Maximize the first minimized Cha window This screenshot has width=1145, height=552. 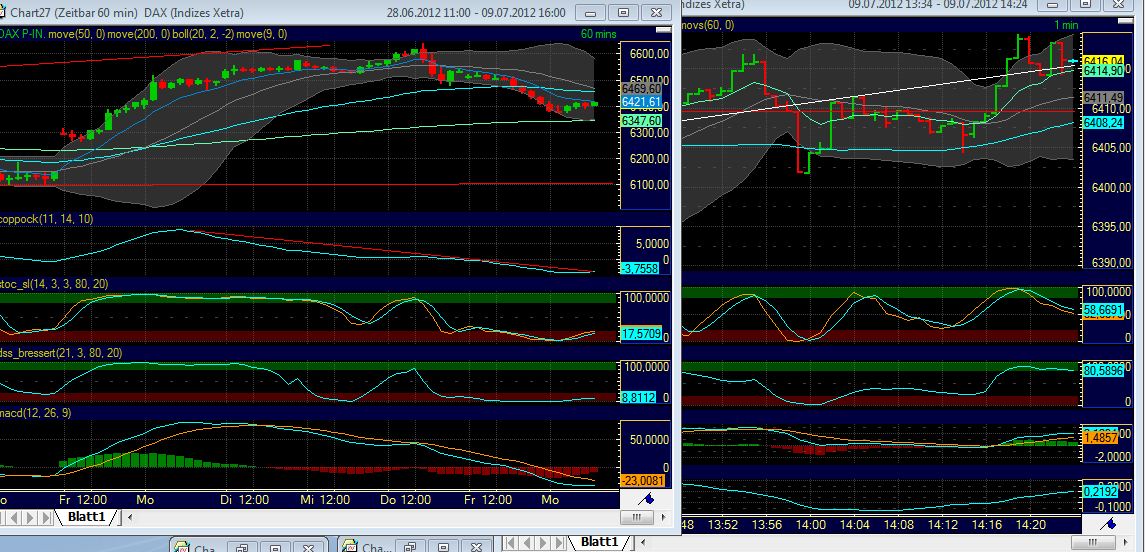[x=275, y=548]
